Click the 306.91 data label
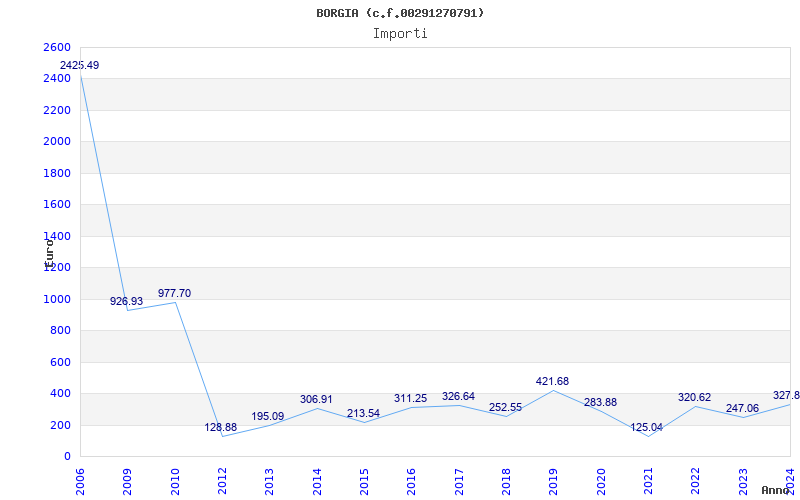Viewport: 800px width, 500px height. 316,399
